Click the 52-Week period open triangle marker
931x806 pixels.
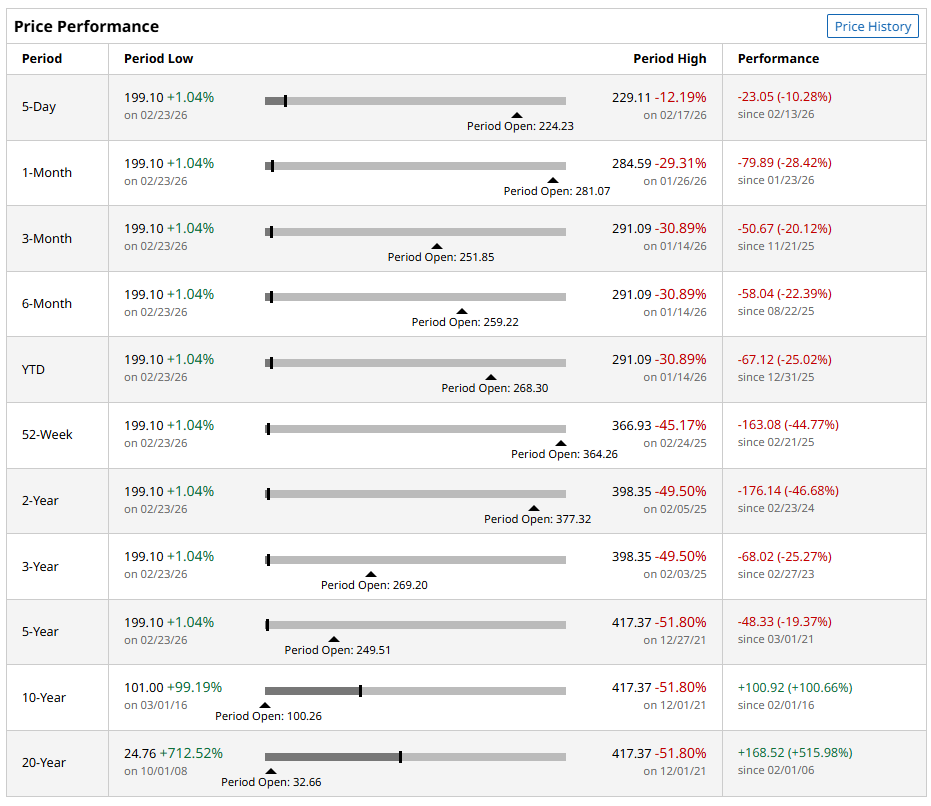(561, 442)
